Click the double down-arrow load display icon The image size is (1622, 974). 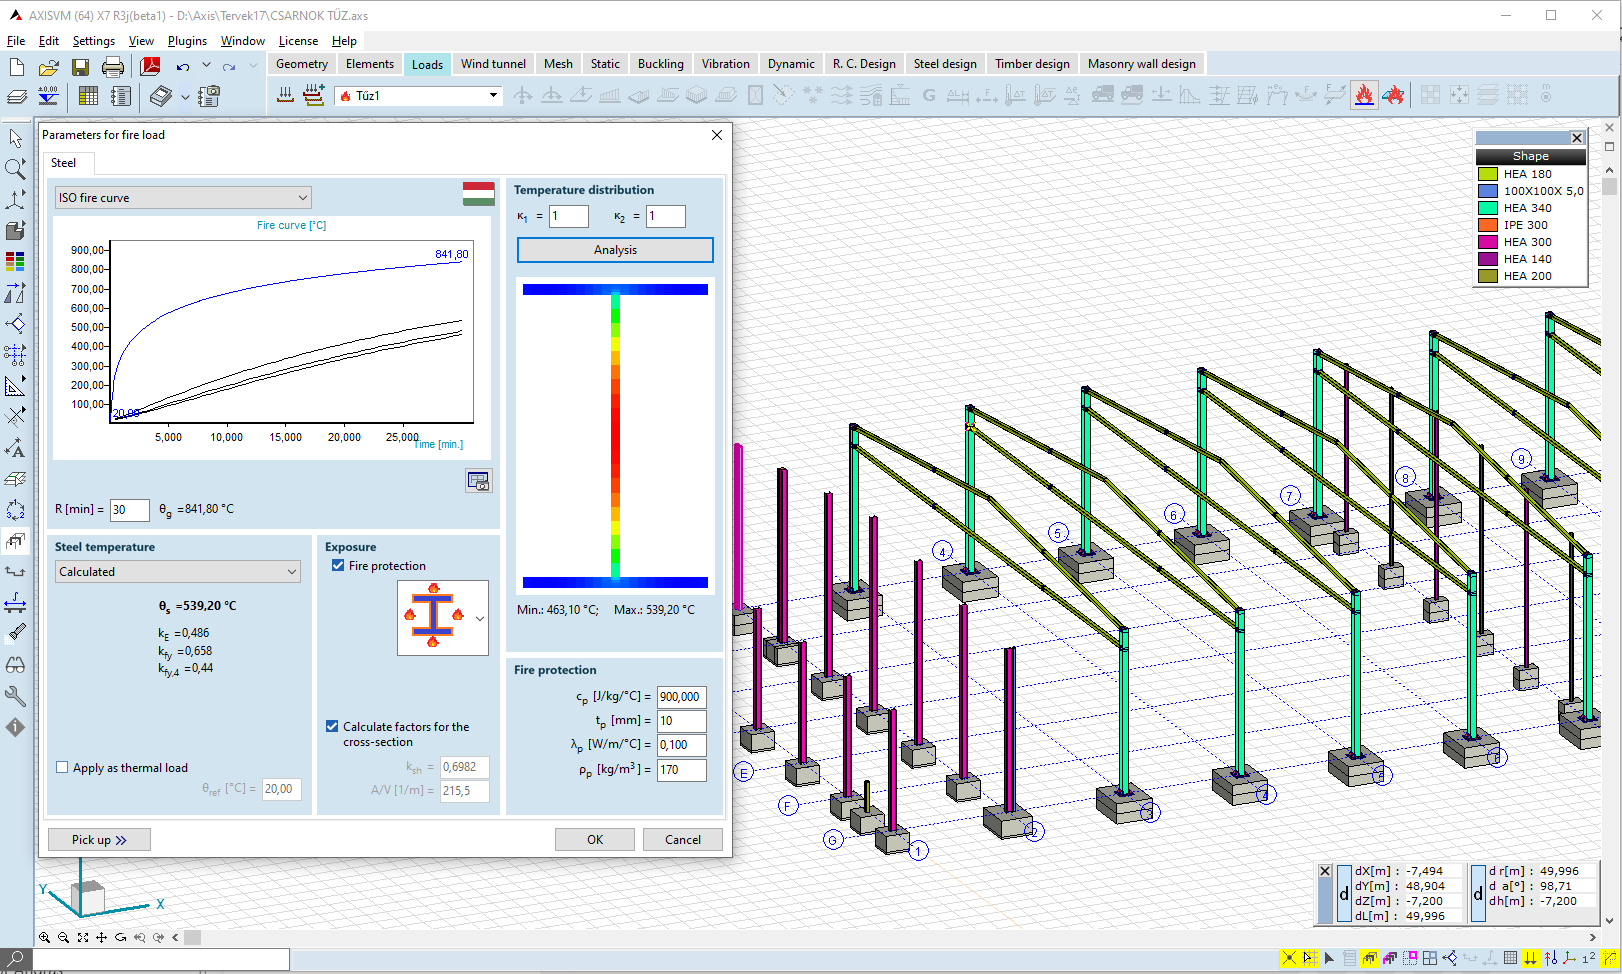tap(1530, 958)
